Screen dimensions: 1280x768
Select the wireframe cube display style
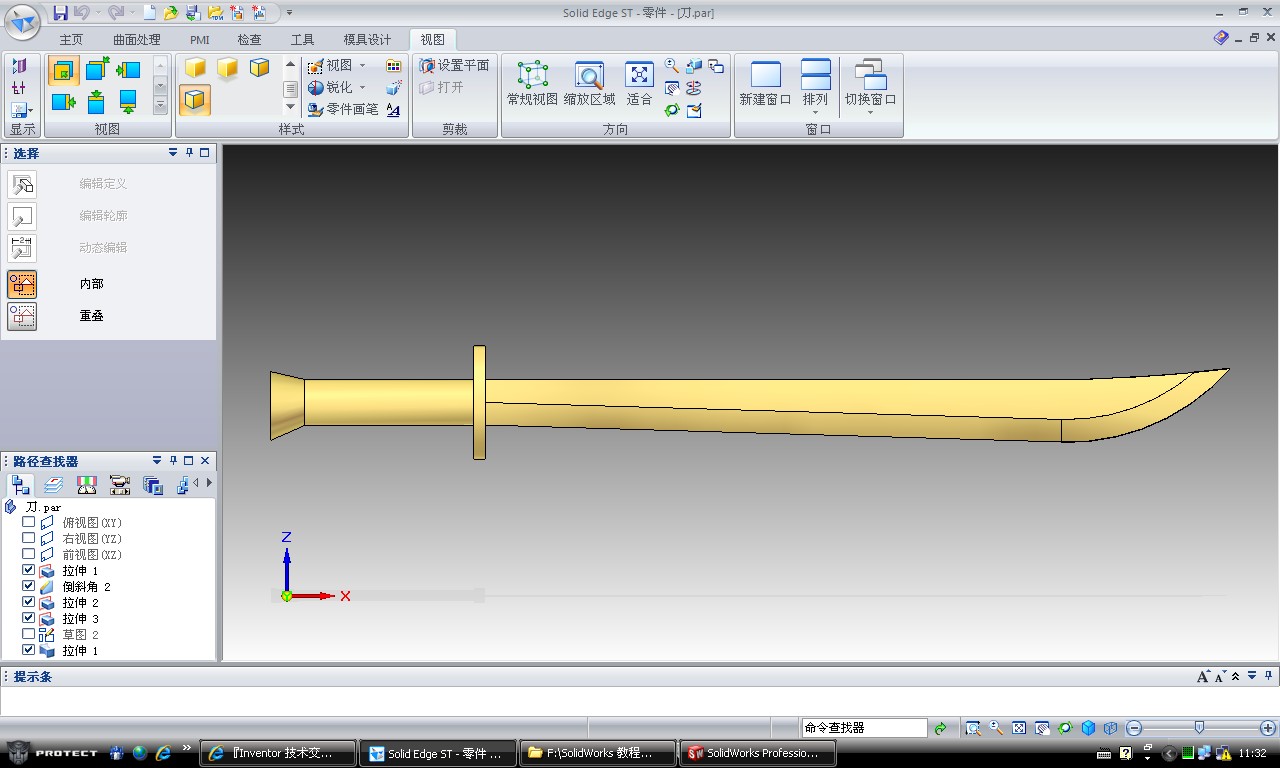tap(260, 68)
